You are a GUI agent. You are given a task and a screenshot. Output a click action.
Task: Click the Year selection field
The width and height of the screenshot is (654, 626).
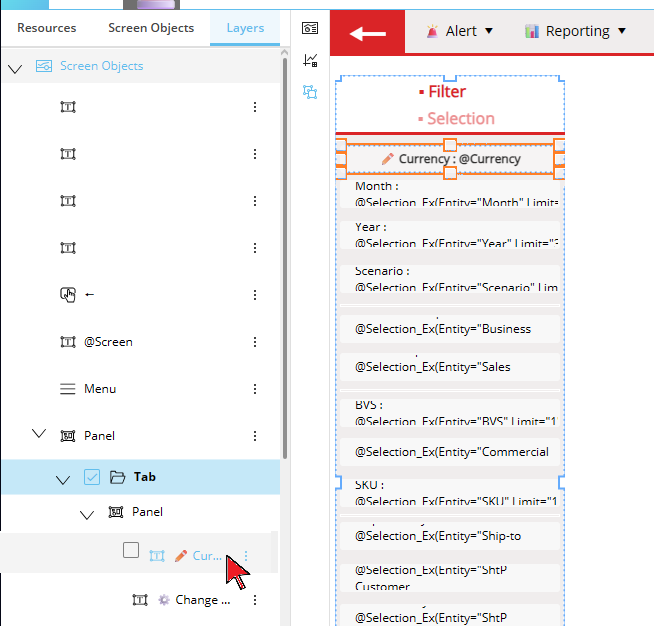click(x=450, y=235)
